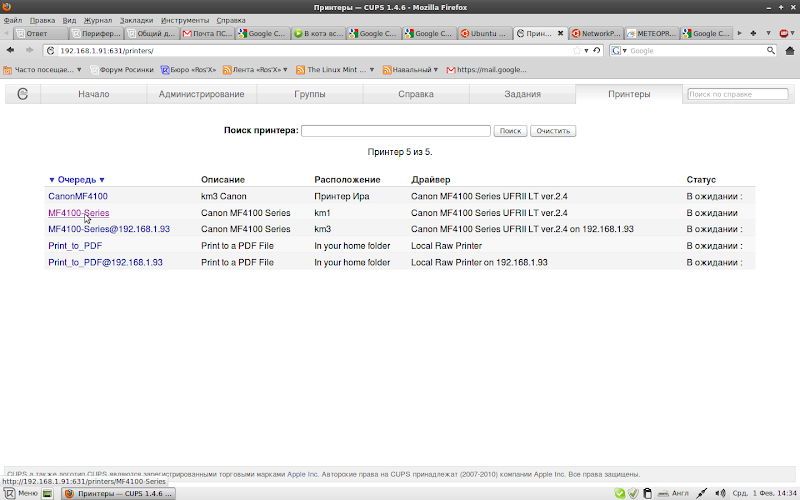Expand The Linux Mint feed bookmark
Screen dimensions: 800x500
pos(335,70)
